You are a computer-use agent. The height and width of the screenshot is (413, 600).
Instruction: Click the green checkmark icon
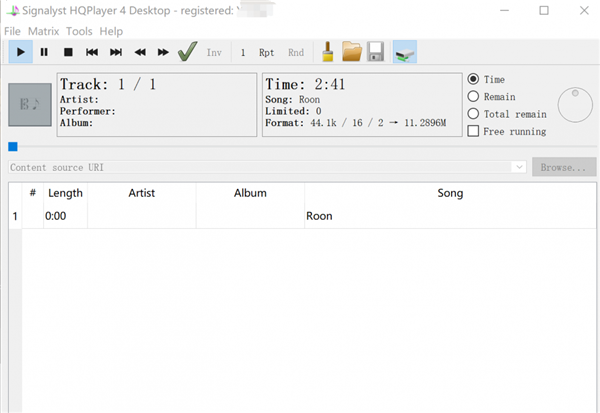click(x=188, y=52)
